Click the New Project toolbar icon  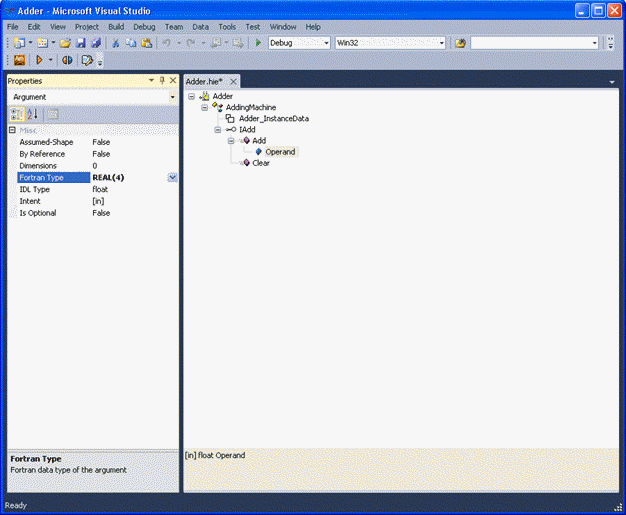pos(19,43)
